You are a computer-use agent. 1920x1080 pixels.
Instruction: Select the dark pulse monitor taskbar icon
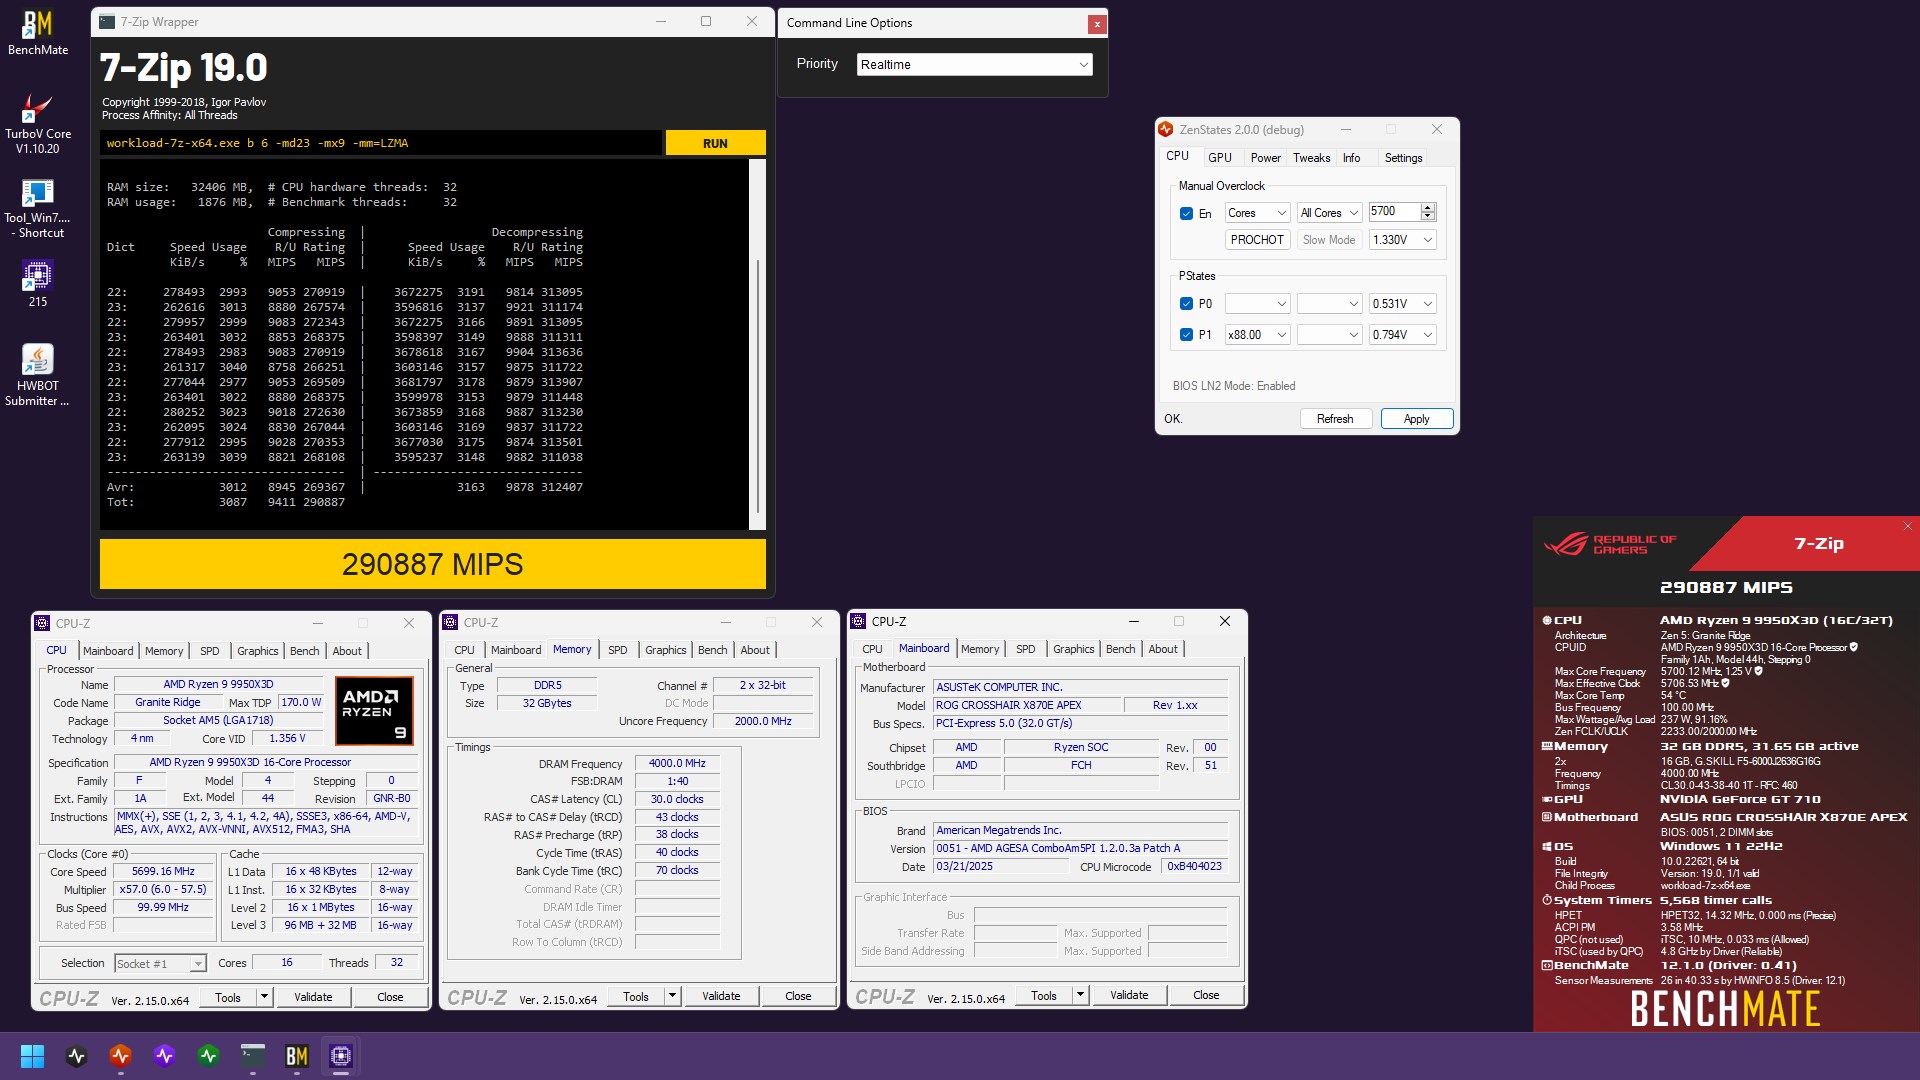(77, 1056)
